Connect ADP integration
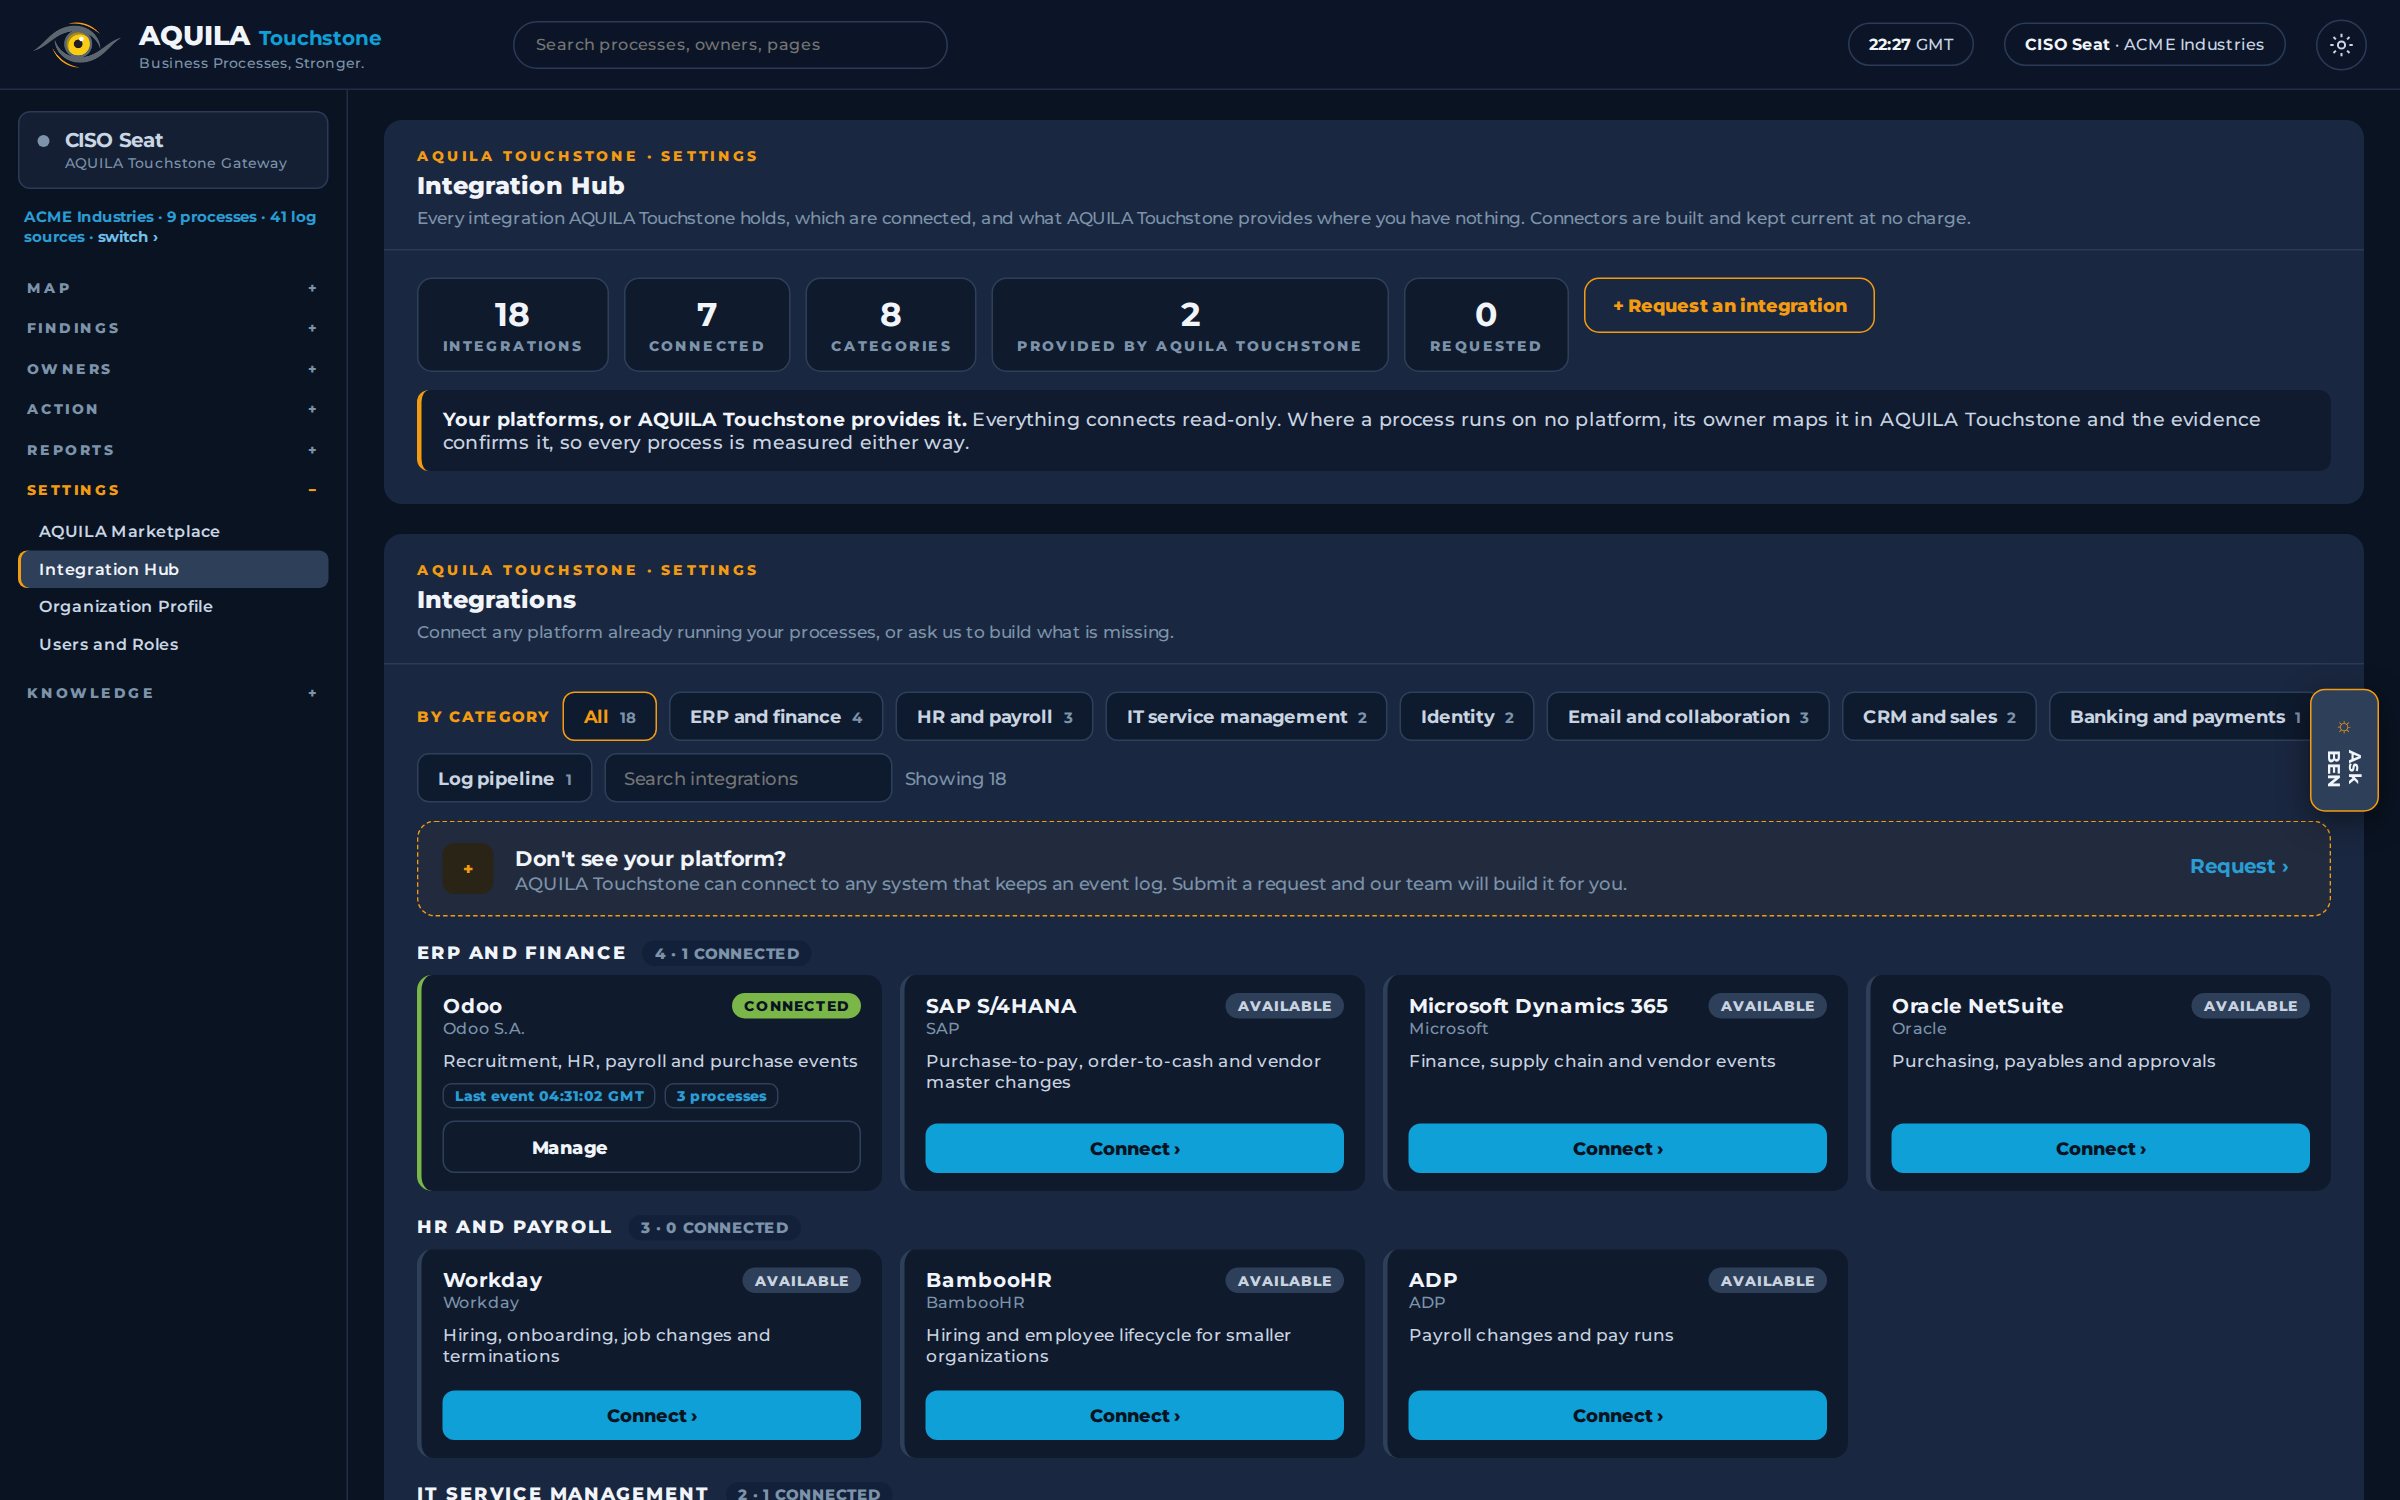This screenshot has height=1500, width=2400. click(1617, 1415)
